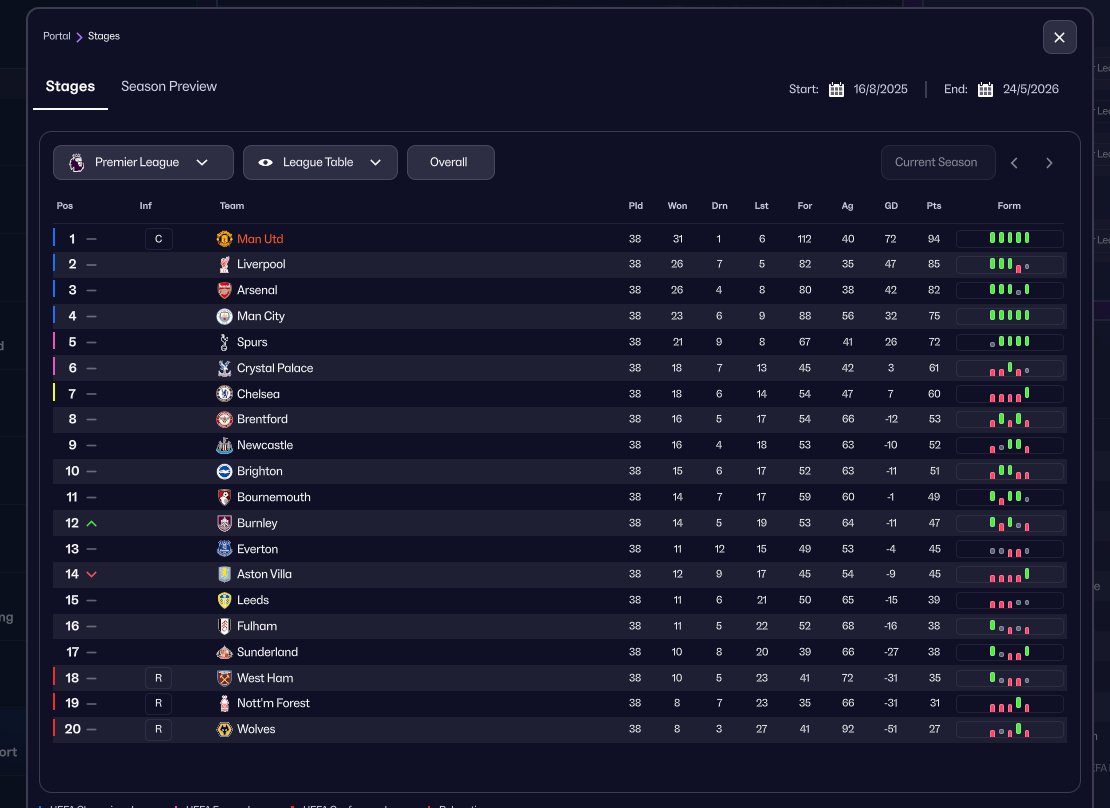Screen dimensions: 1110x808
Task: Open the Premier League competition dropdown
Action: point(143,162)
